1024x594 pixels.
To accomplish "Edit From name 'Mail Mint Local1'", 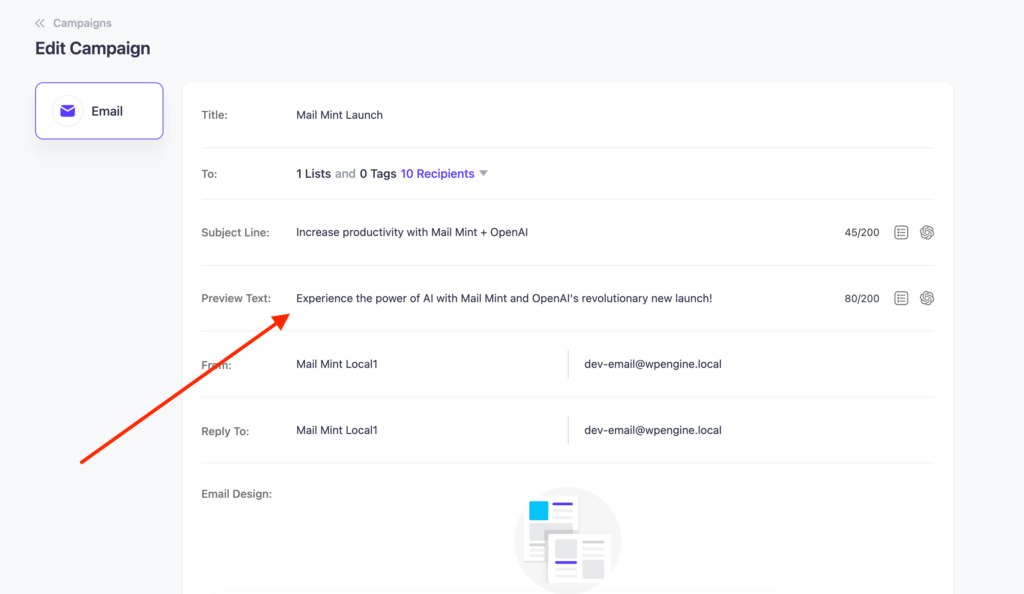I will click(x=337, y=364).
